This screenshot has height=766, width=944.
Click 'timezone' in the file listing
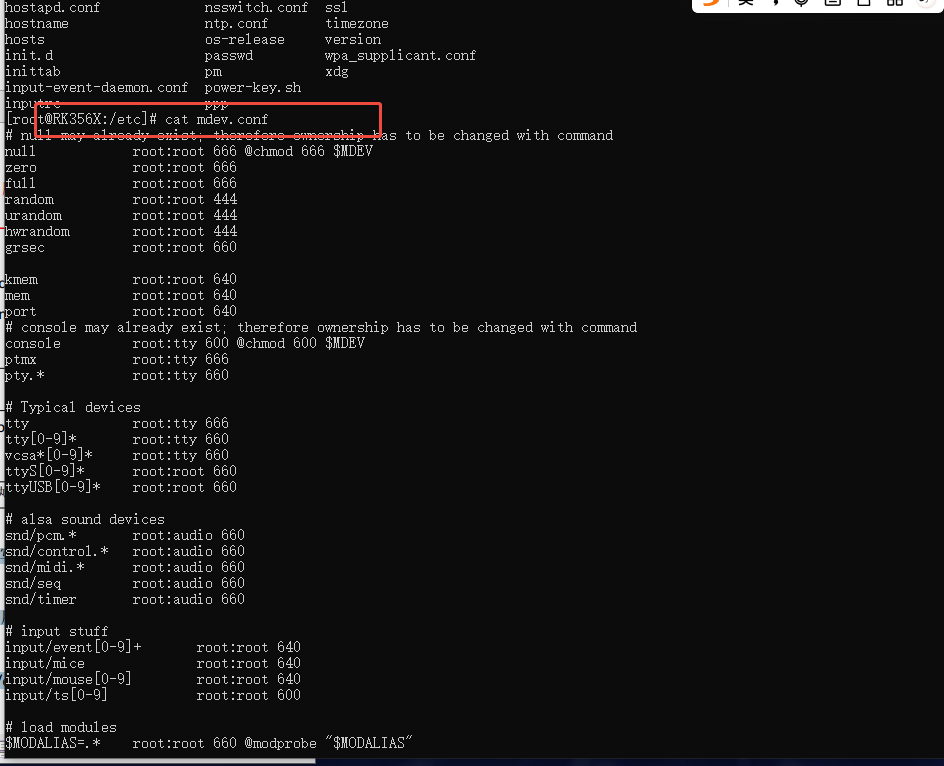(357, 23)
